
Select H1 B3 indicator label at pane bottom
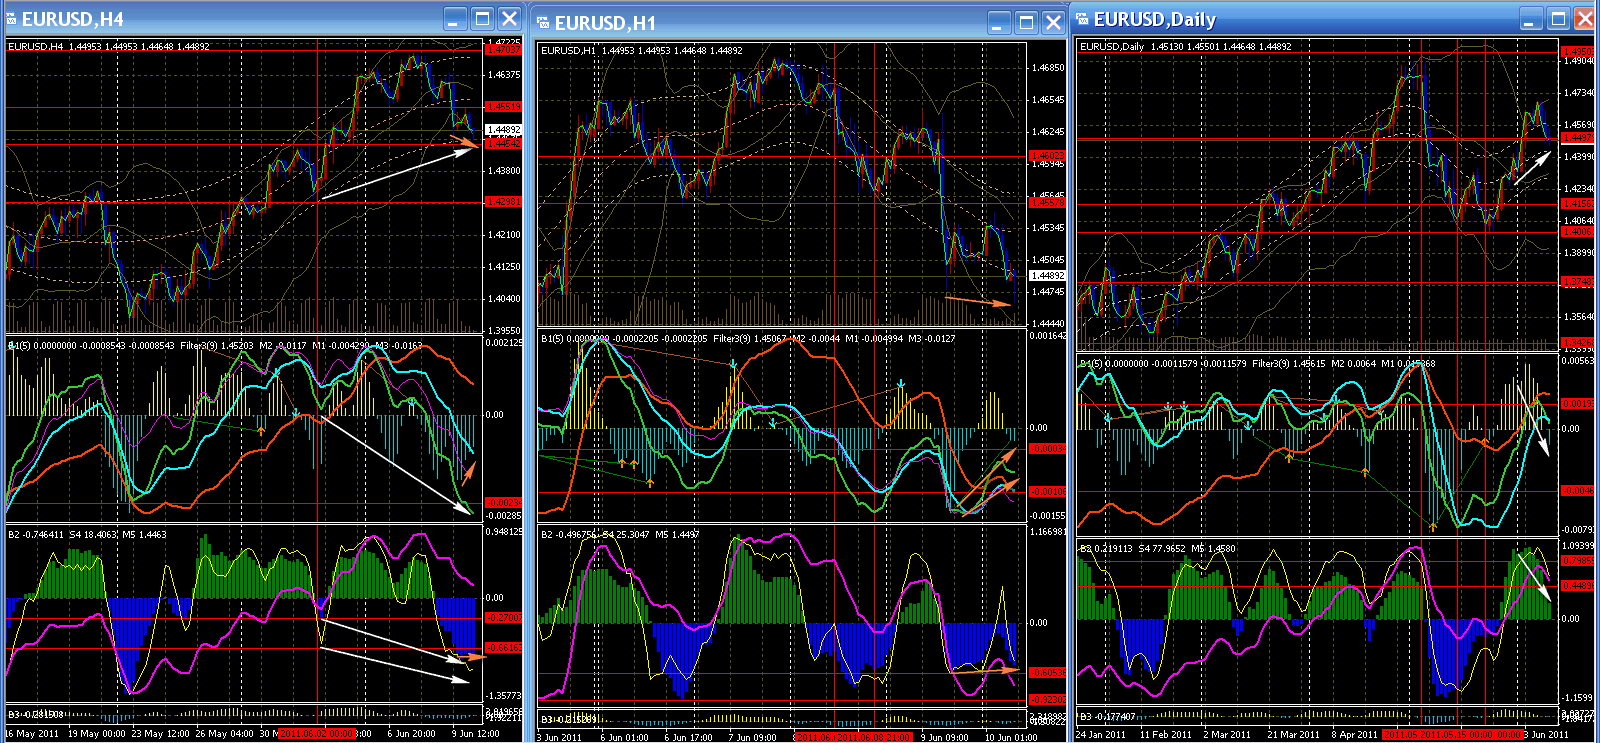click(568, 719)
